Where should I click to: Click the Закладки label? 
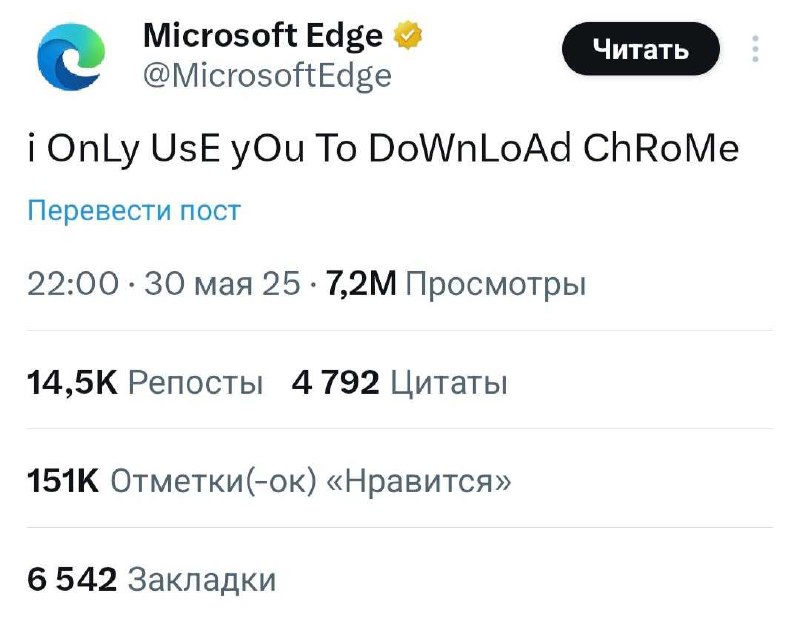[202, 580]
